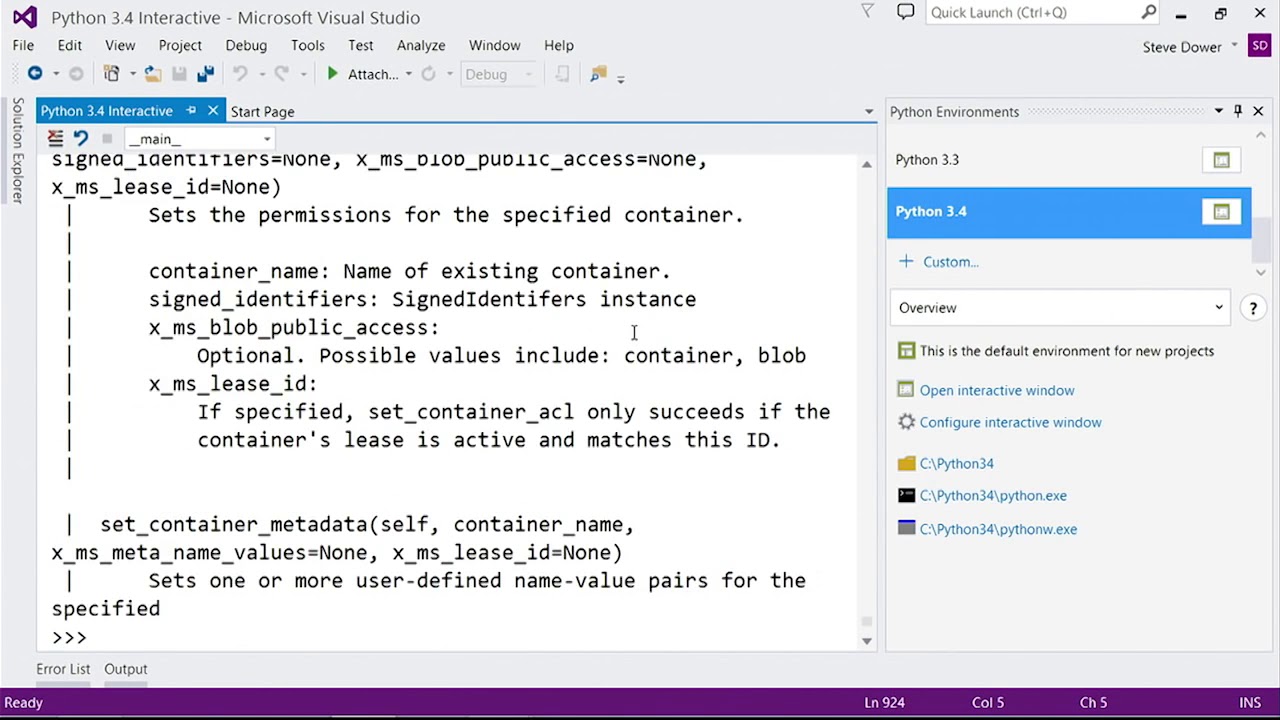
Task: Click the Save toolbar icon
Action: coord(179,73)
